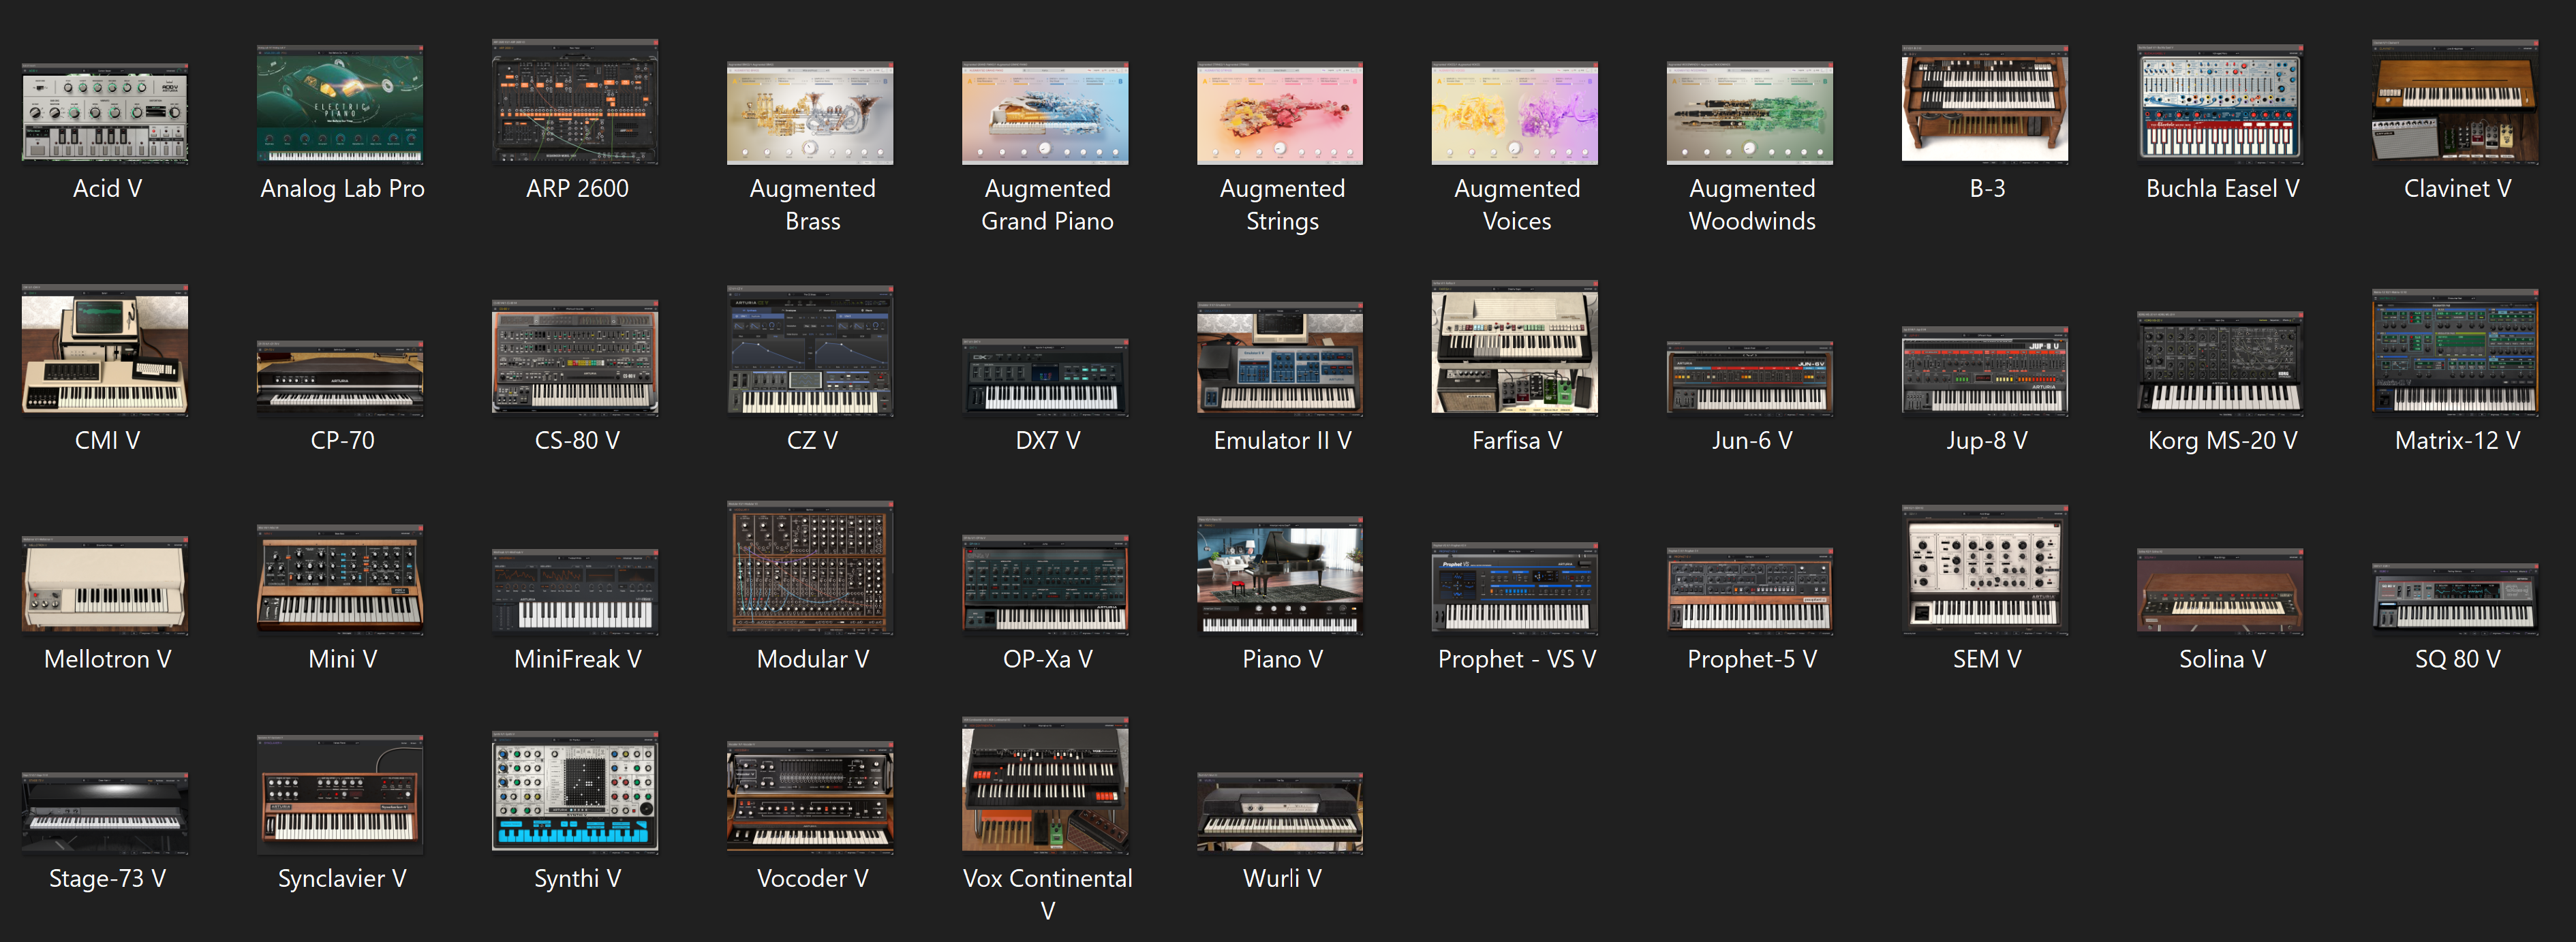Open the Prophet-5 V thumbnail
Viewport: 2576px width, 942px height.
pos(1750,591)
